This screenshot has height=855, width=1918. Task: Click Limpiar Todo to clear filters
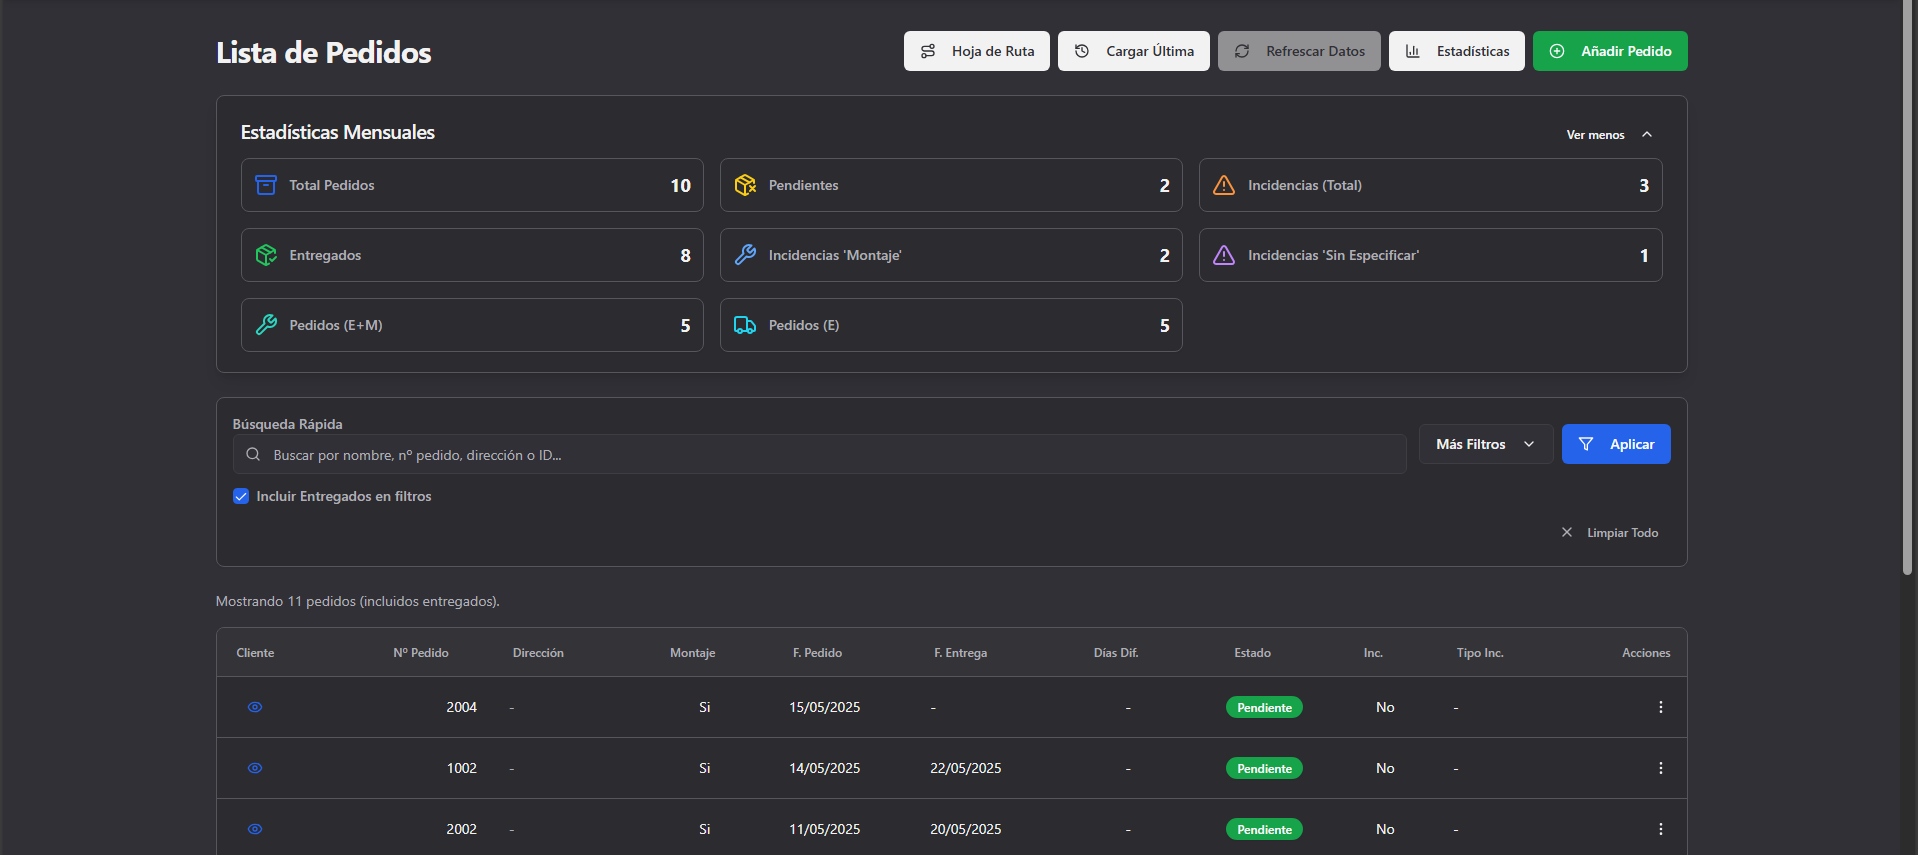point(1610,533)
